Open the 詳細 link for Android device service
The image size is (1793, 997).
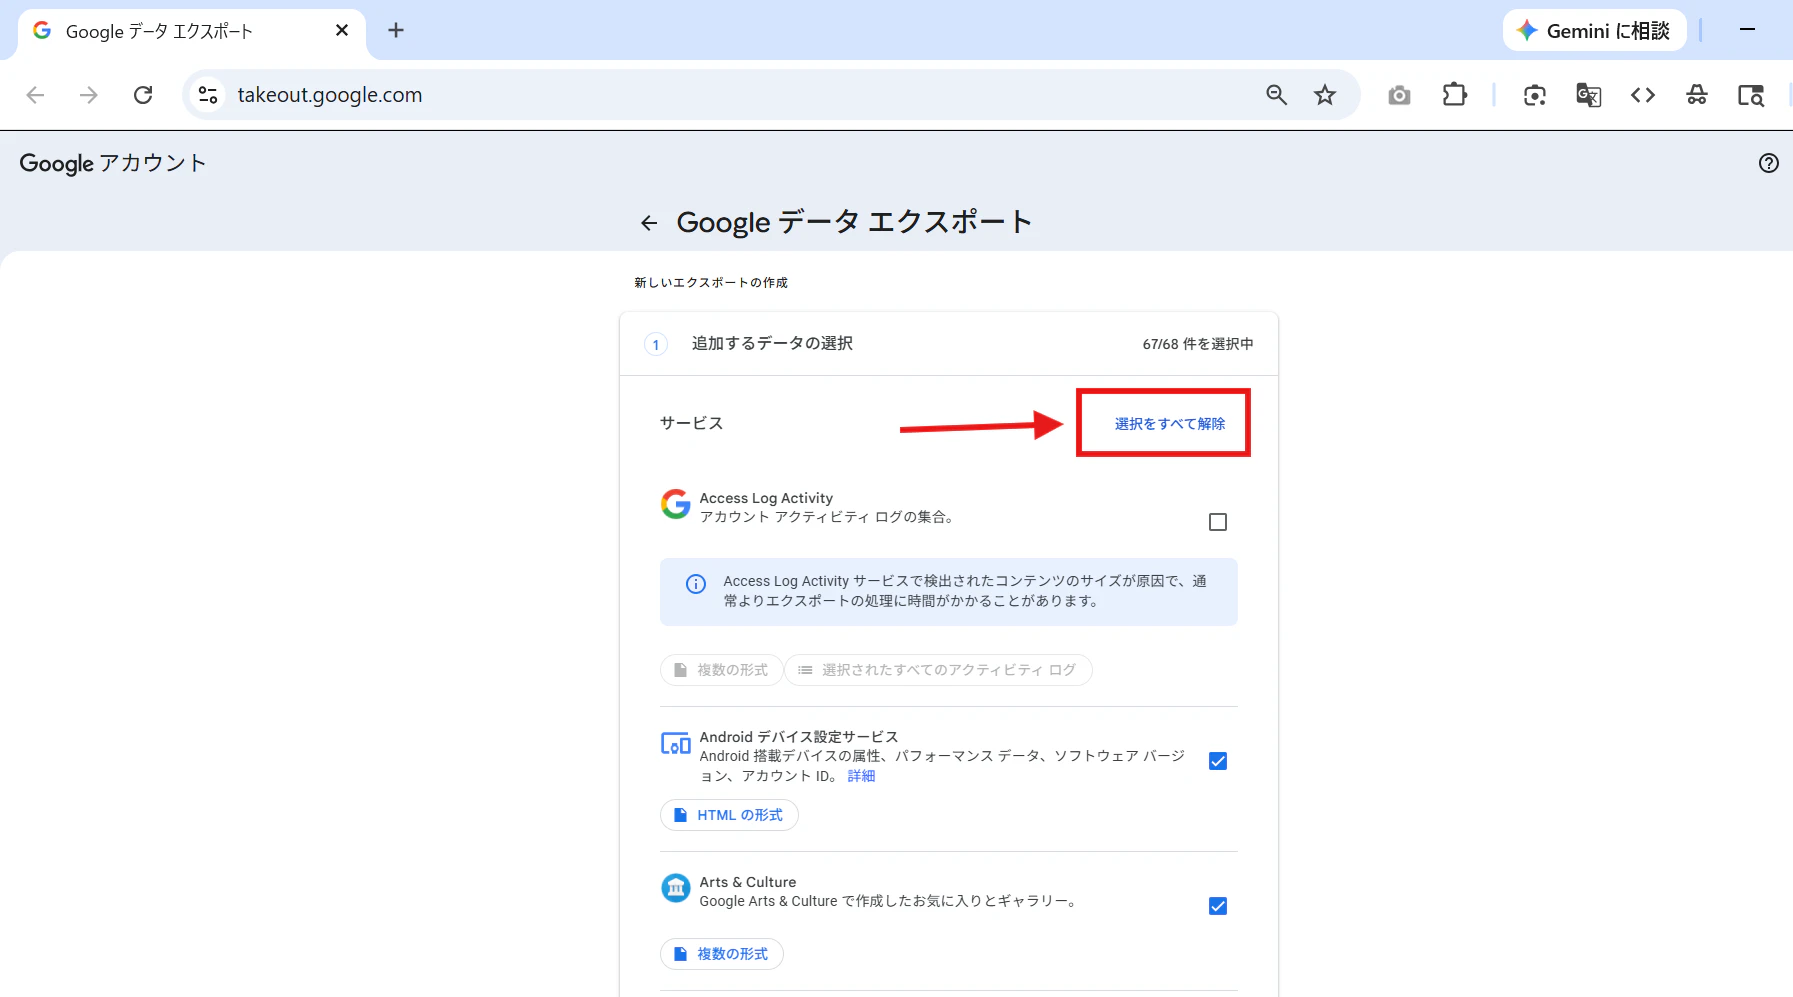click(861, 776)
